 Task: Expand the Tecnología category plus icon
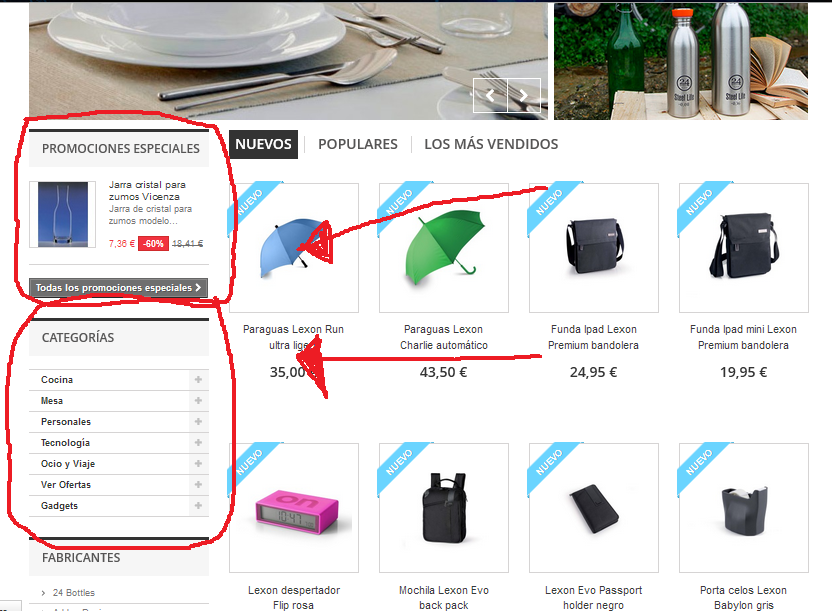point(198,443)
